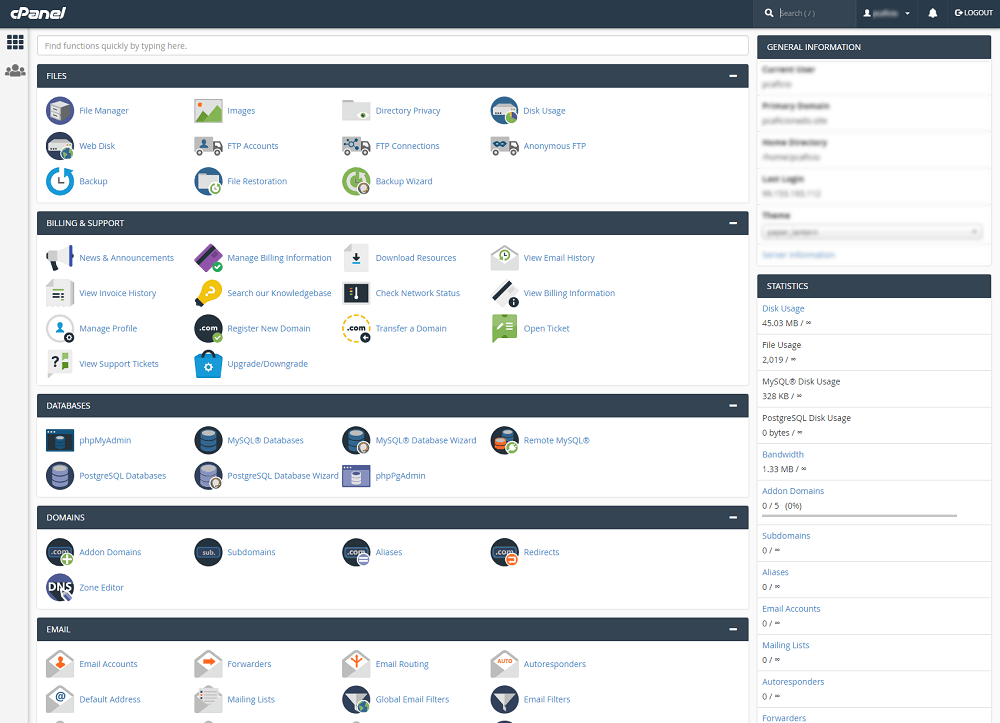Click the home grid icon in sidebar
1000x723 pixels.
coord(15,42)
